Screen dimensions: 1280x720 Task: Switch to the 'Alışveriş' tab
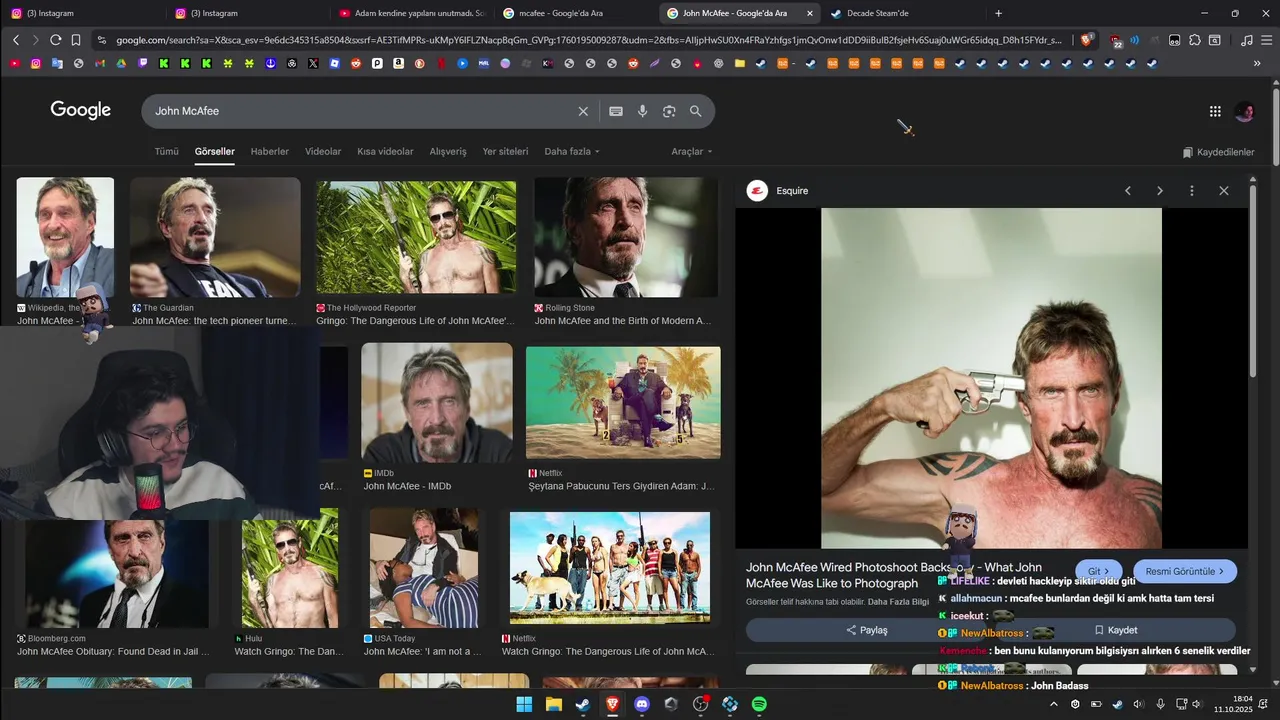coord(448,152)
